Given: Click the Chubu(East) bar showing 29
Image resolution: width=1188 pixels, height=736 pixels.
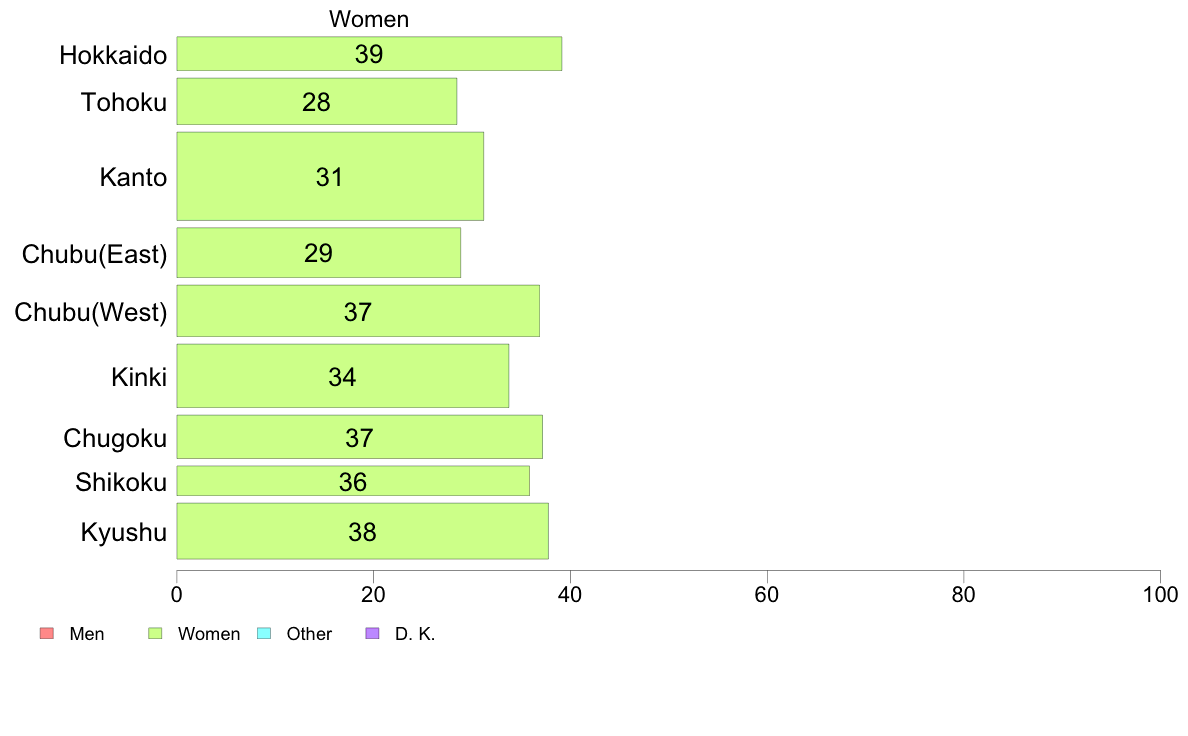Looking at the screenshot, I should point(318,253).
